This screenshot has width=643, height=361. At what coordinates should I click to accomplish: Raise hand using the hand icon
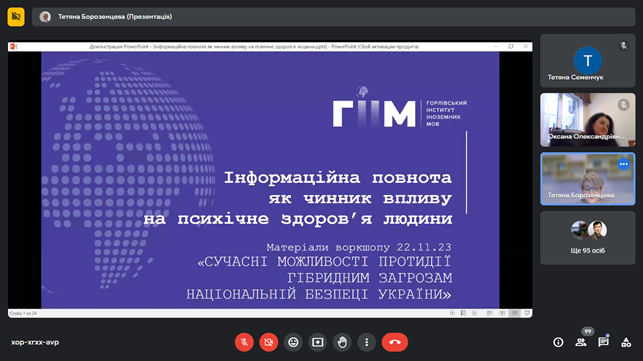point(342,342)
